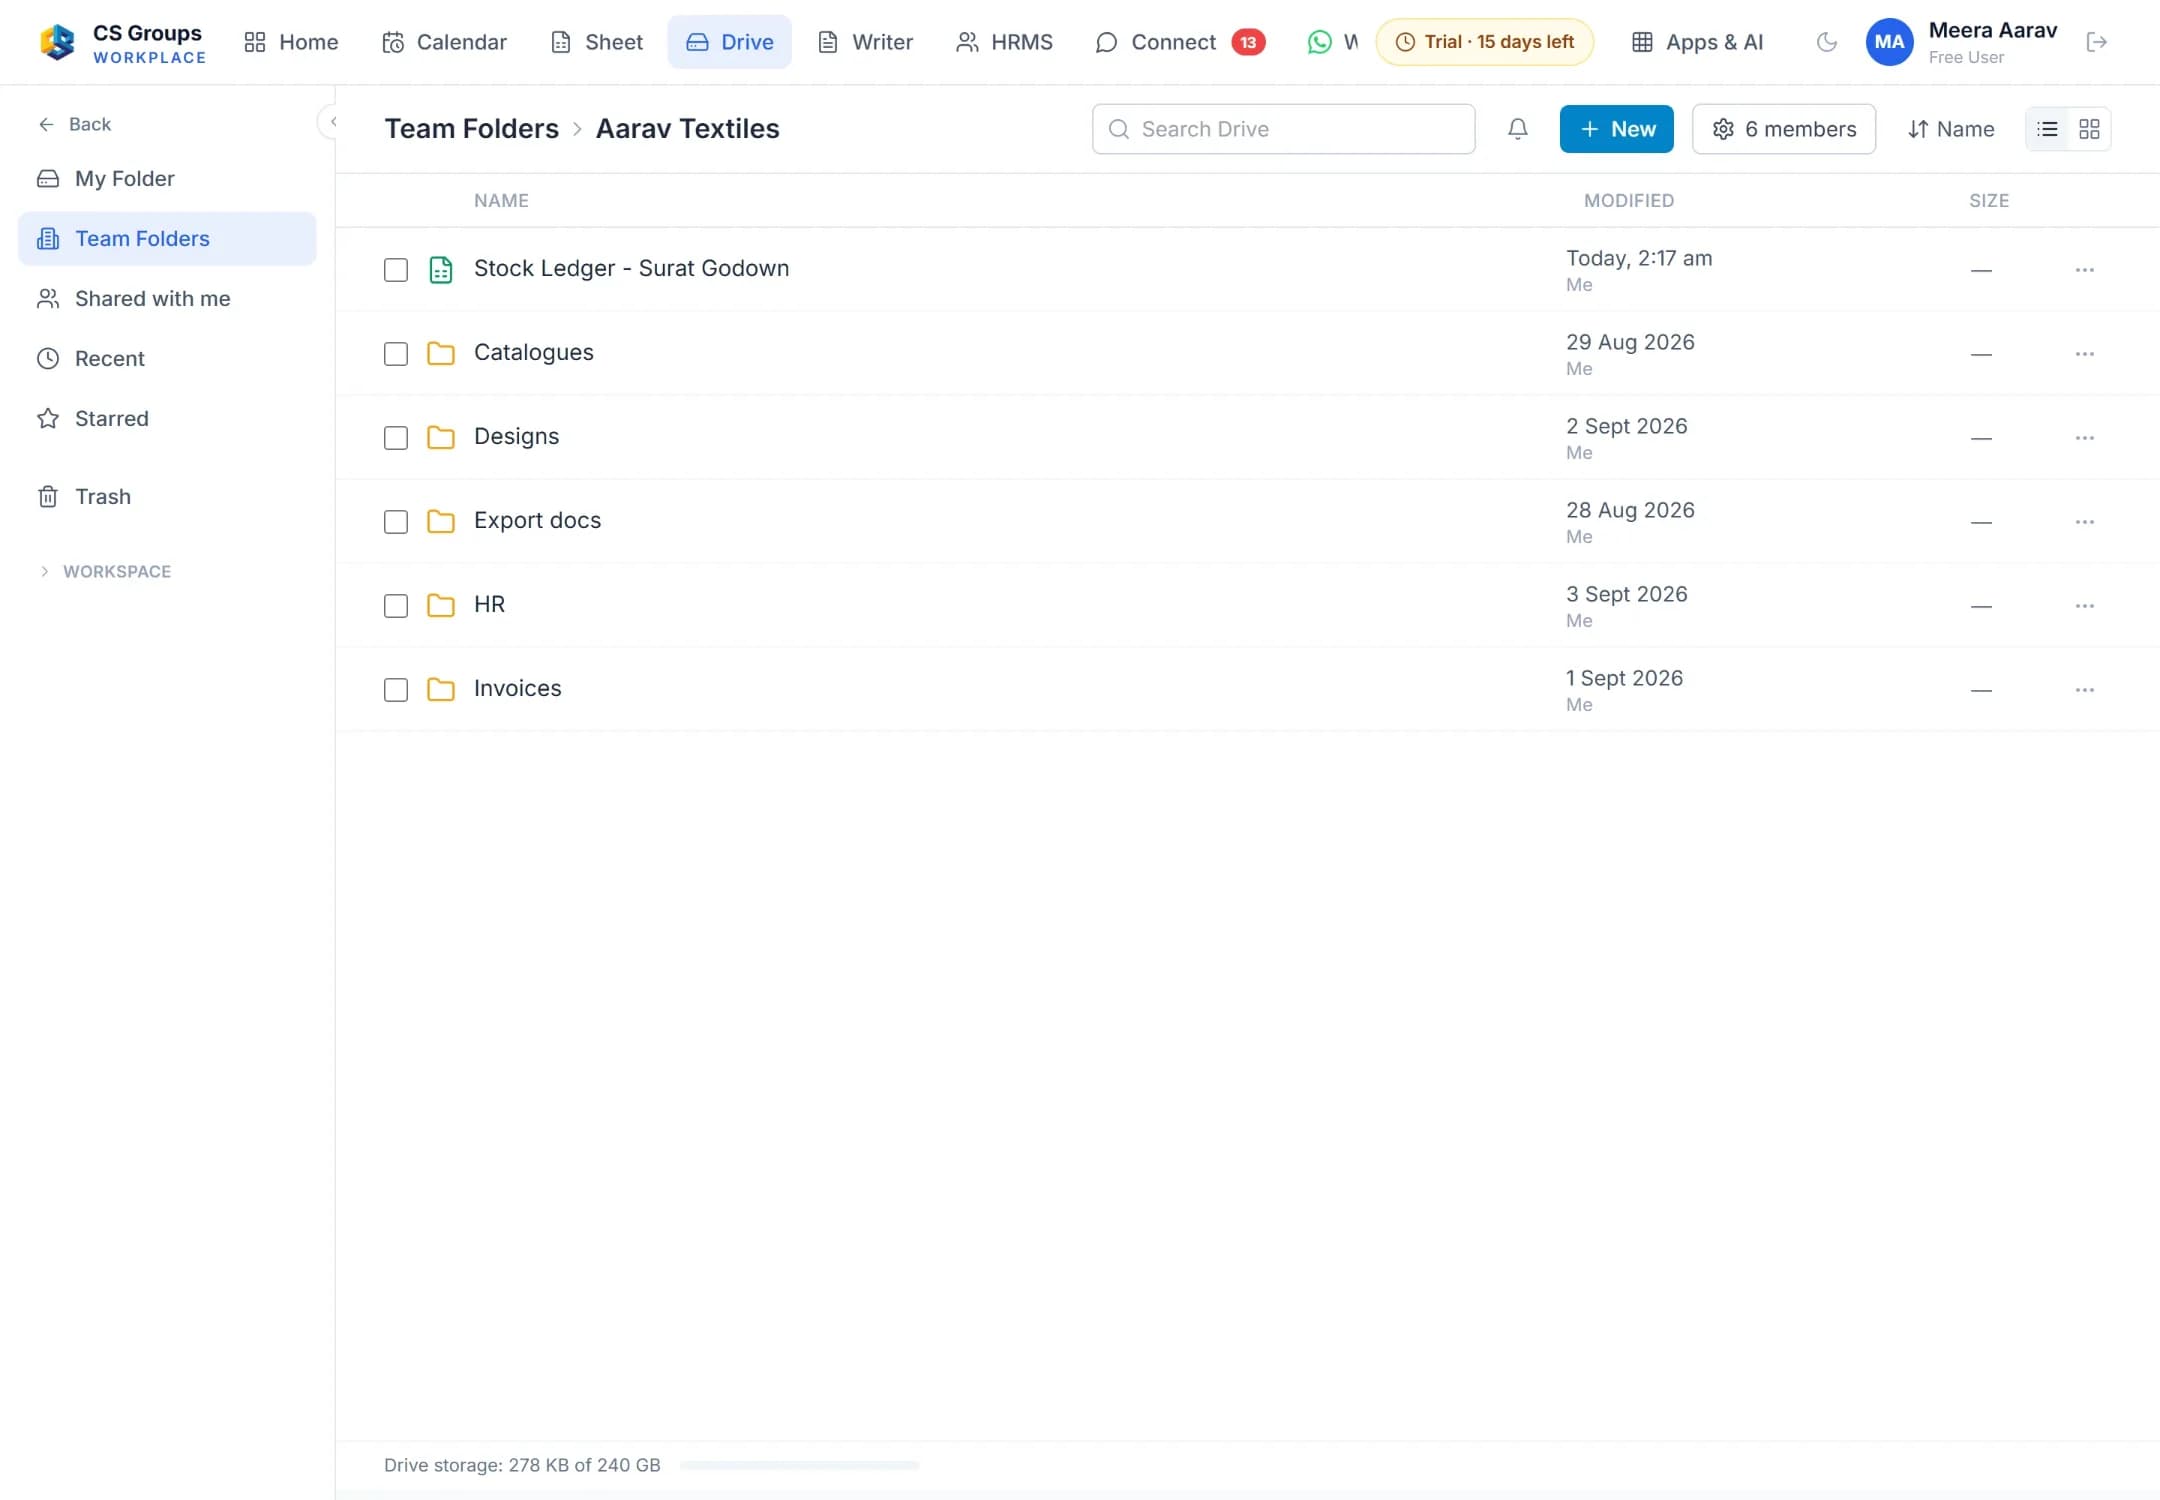This screenshot has height=1500, width=2160.
Task: Open more options for Catalogues folder
Action: pyautogui.click(x=2084, y=354)
